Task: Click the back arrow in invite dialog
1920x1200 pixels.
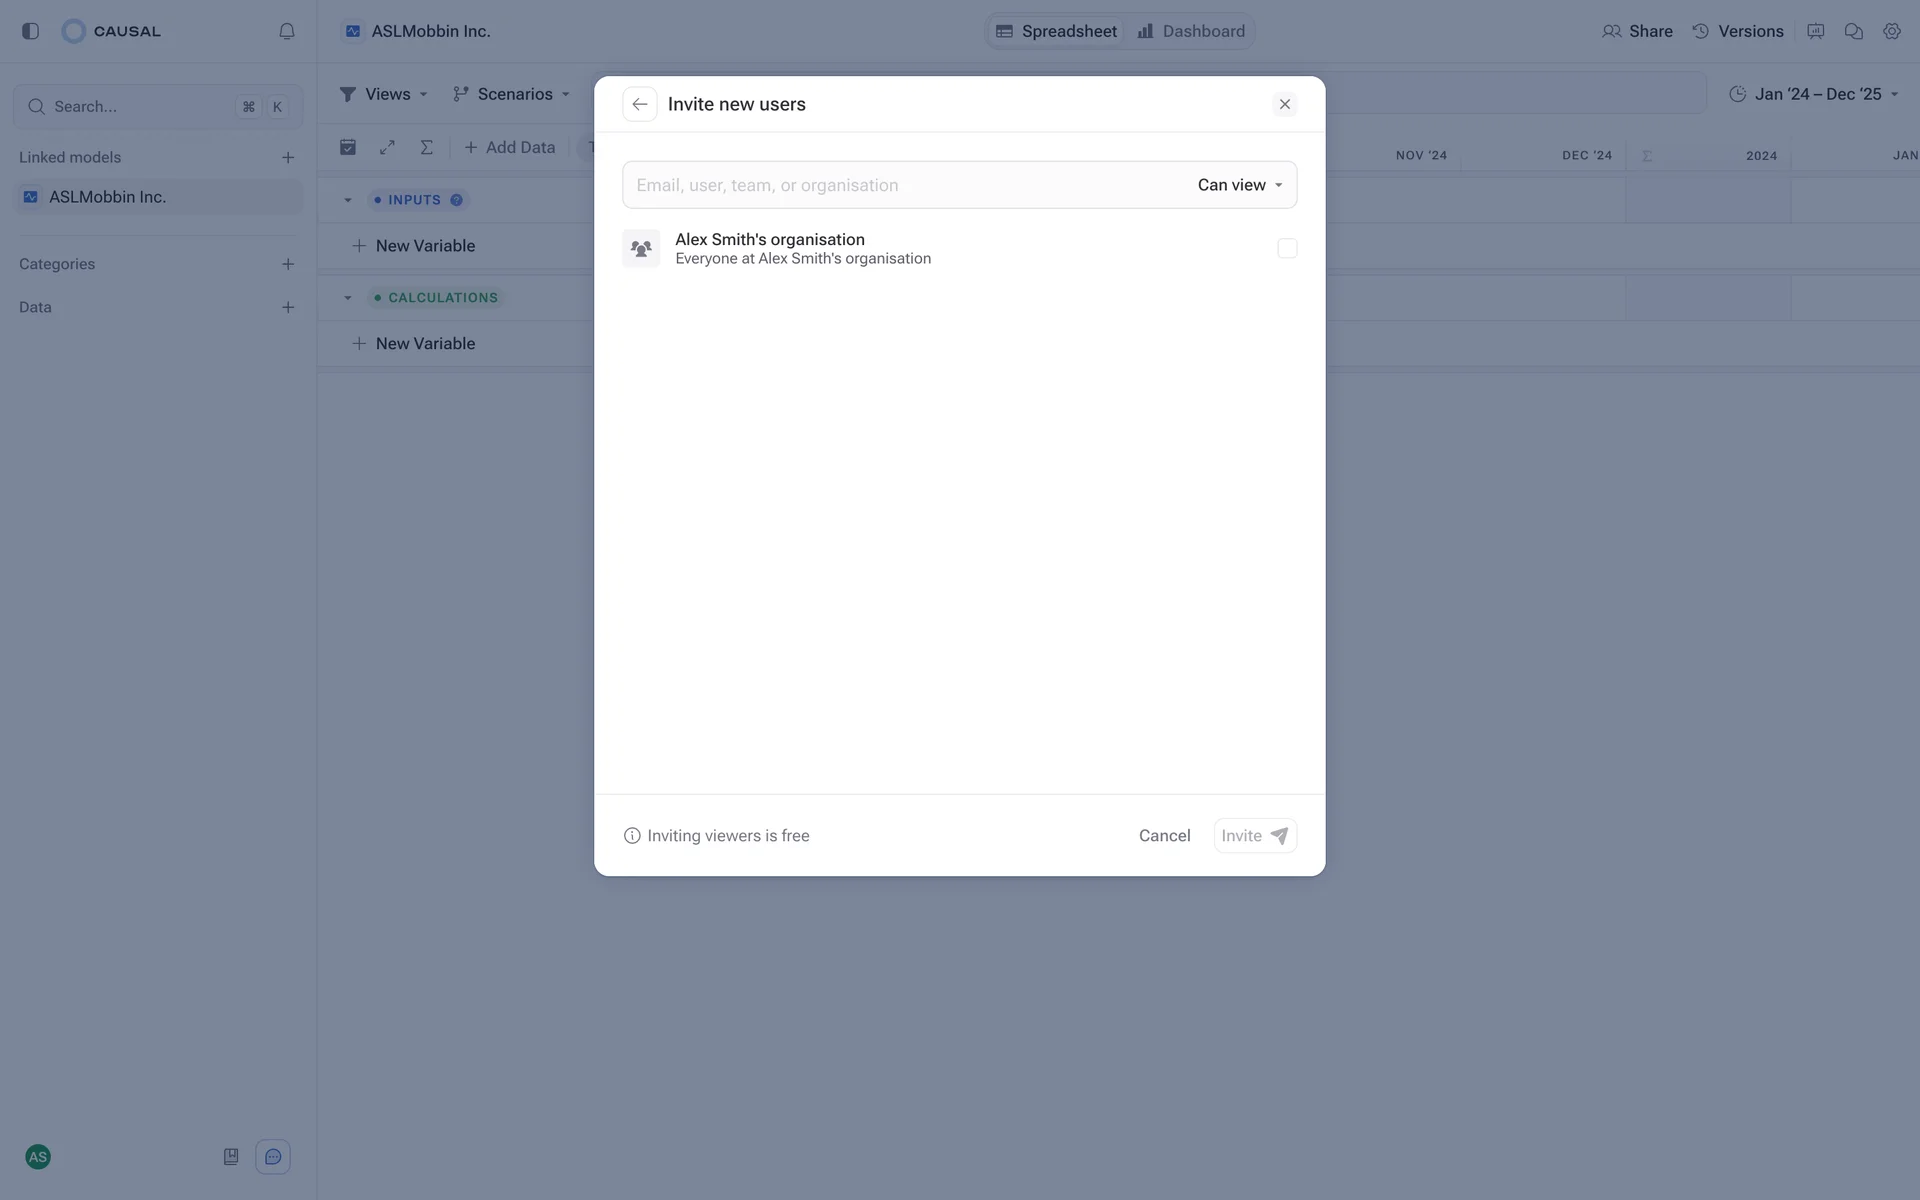Action: click(639, 104)
